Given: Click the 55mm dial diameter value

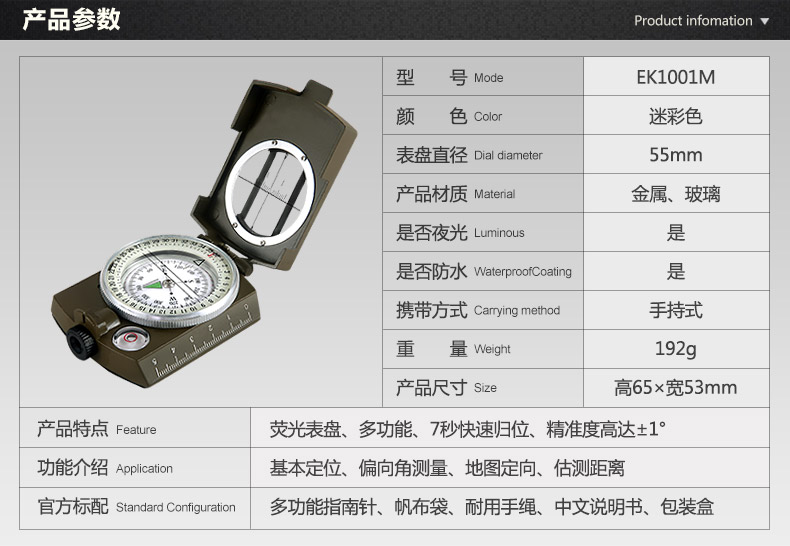Looking at the screenshot, I should 676,155.
